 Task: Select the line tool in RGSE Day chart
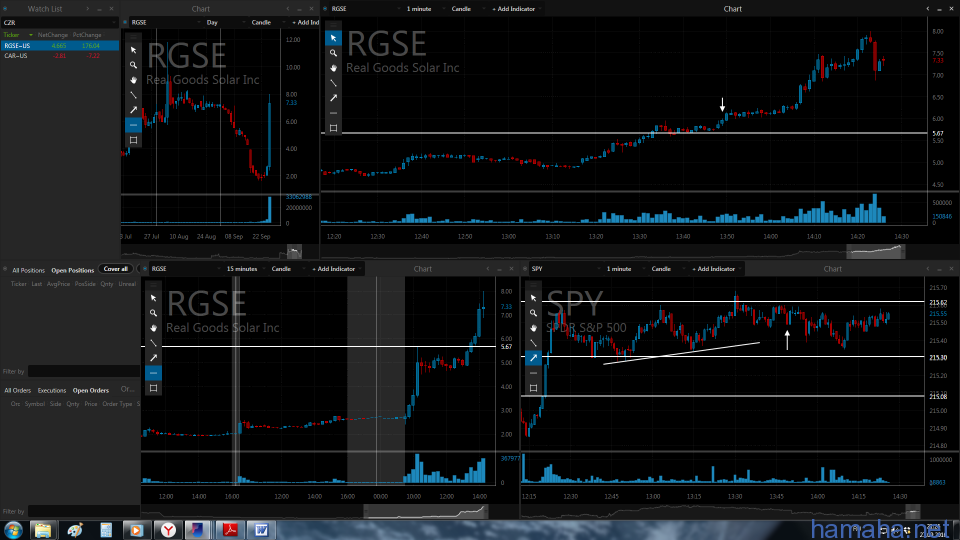pos(133,95)
